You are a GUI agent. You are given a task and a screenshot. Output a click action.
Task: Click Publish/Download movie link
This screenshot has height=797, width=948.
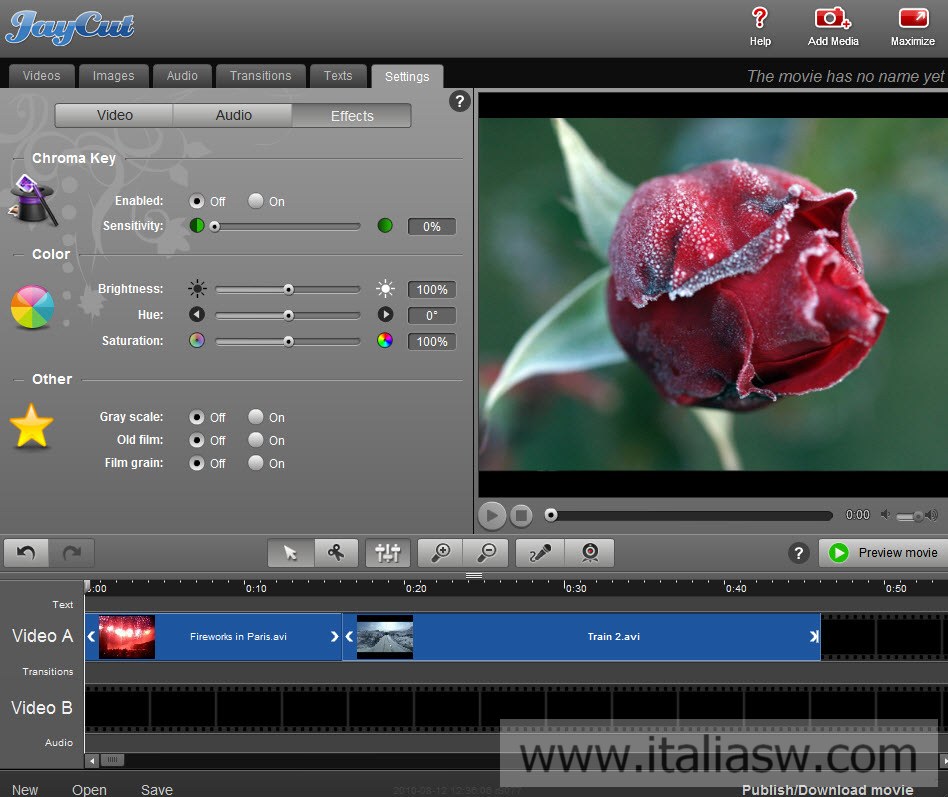coord(827,790)
